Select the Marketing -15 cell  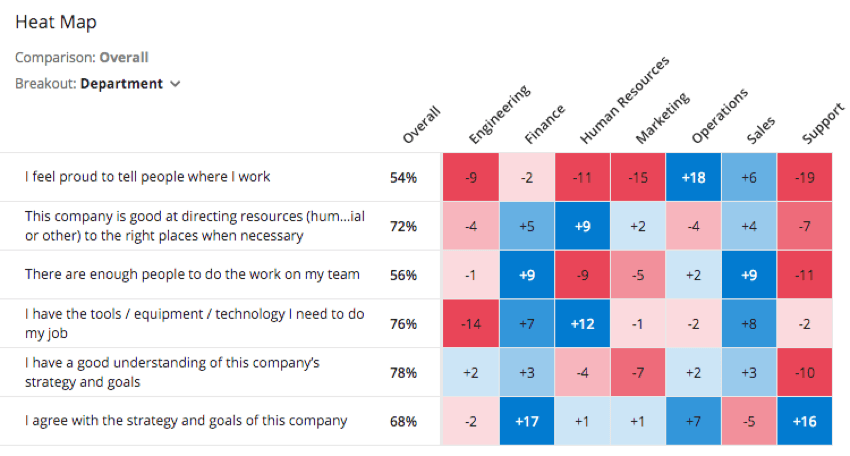(x=638, y=177)
